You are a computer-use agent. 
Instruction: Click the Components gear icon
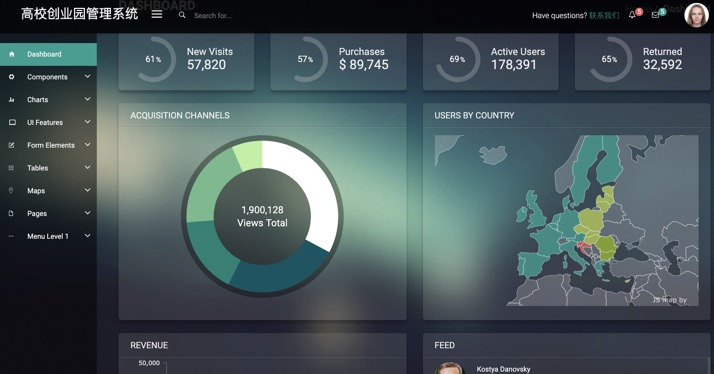12,77
